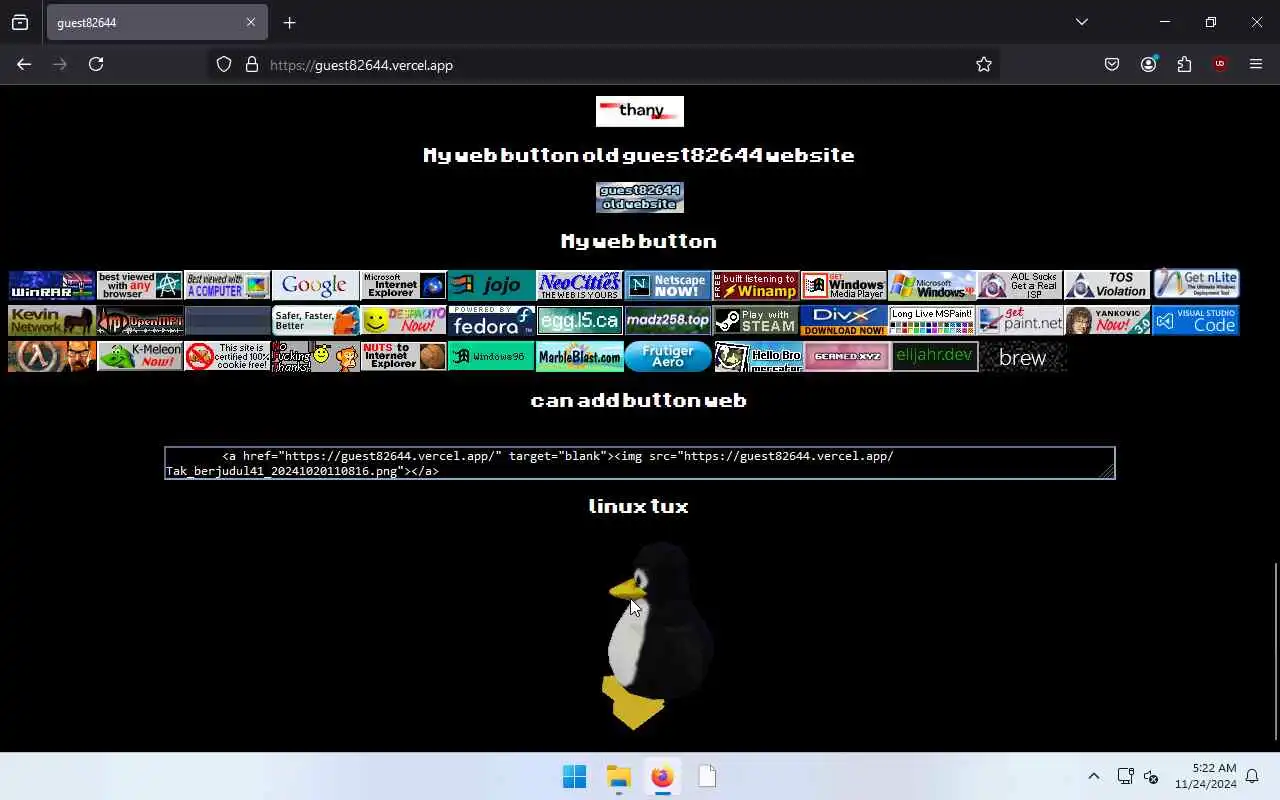Image resolution: width=1280 pixels, height=800 pixels.
Task: Click the Winamp badge
Action: (755, 285)
